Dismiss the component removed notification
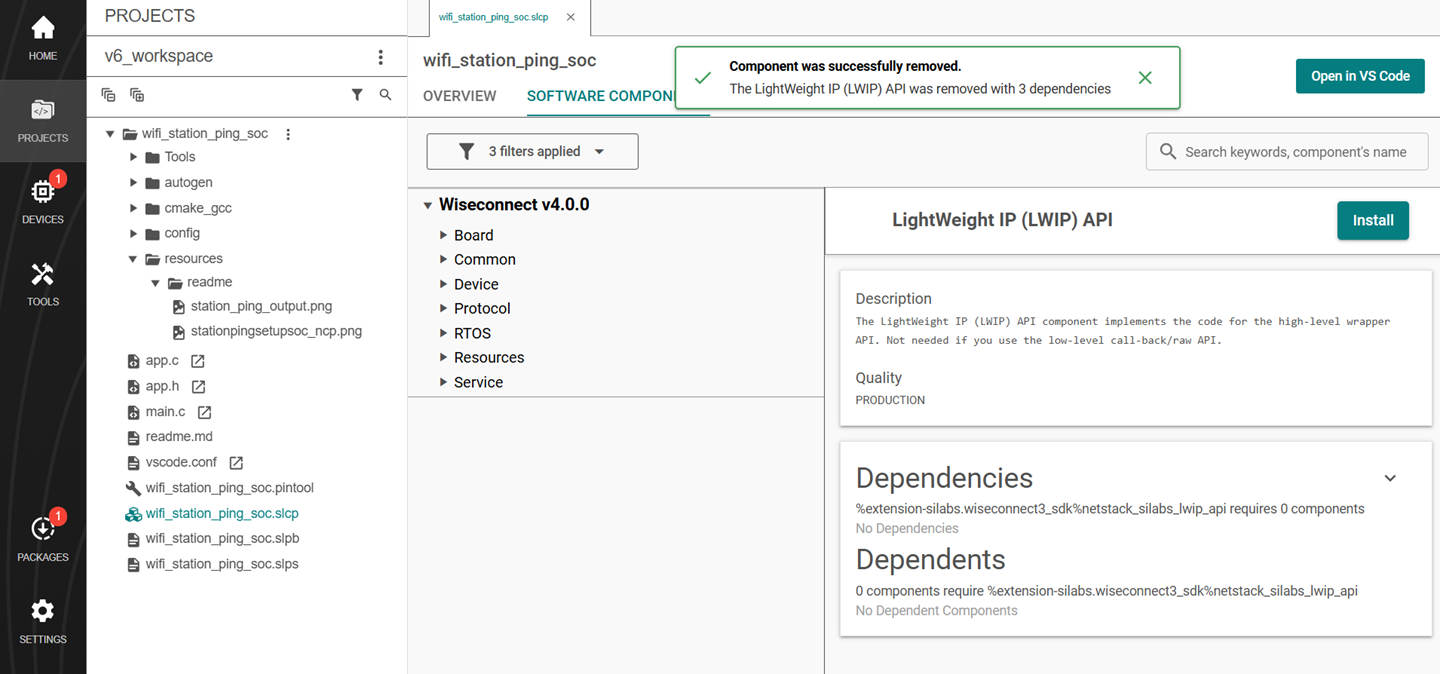Viewport: 1440px width, 674px height. point(1144,76)
